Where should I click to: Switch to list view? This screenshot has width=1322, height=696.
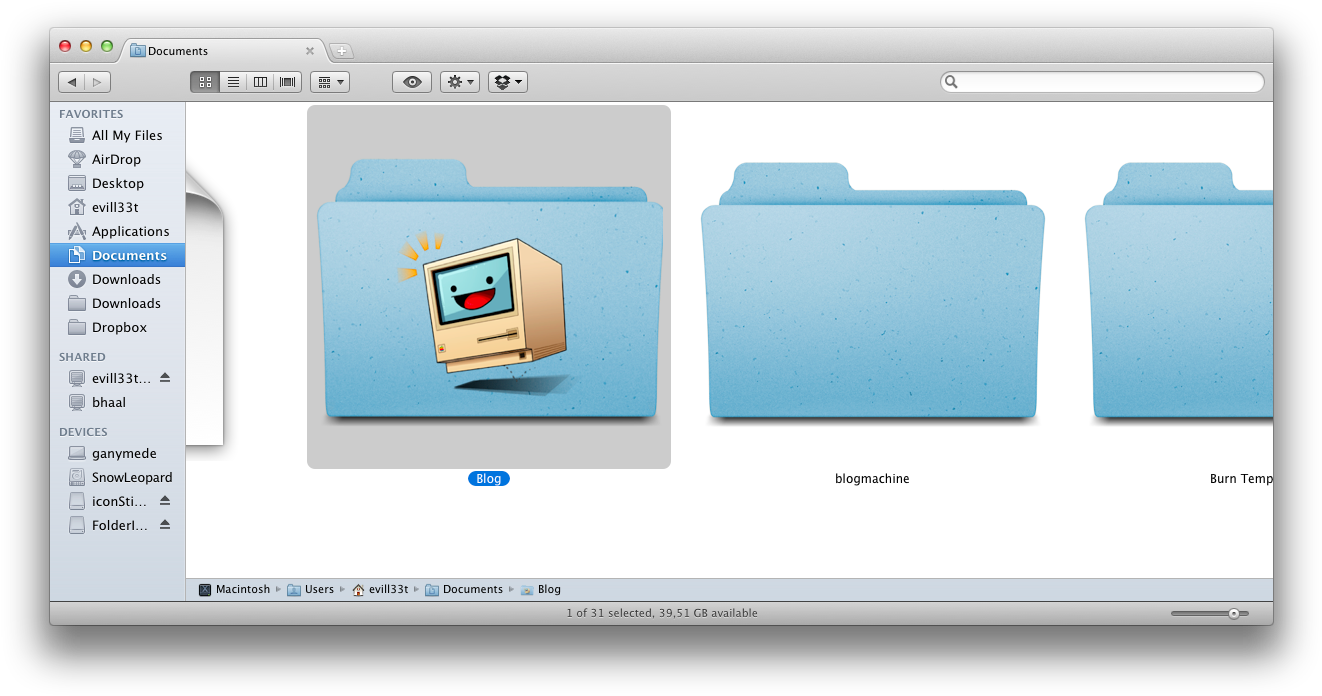click(x=233, y=82)
